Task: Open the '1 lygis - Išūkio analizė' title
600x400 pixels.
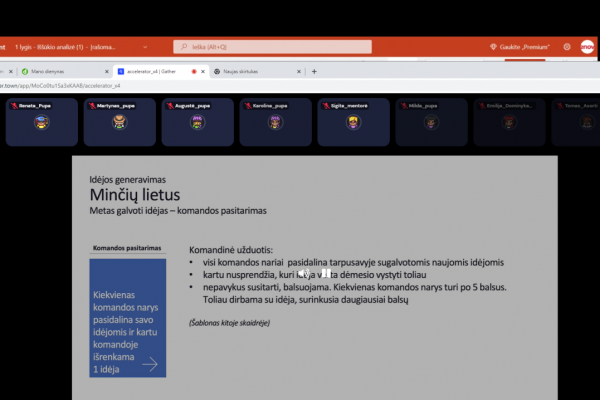Action: (65, 47)
